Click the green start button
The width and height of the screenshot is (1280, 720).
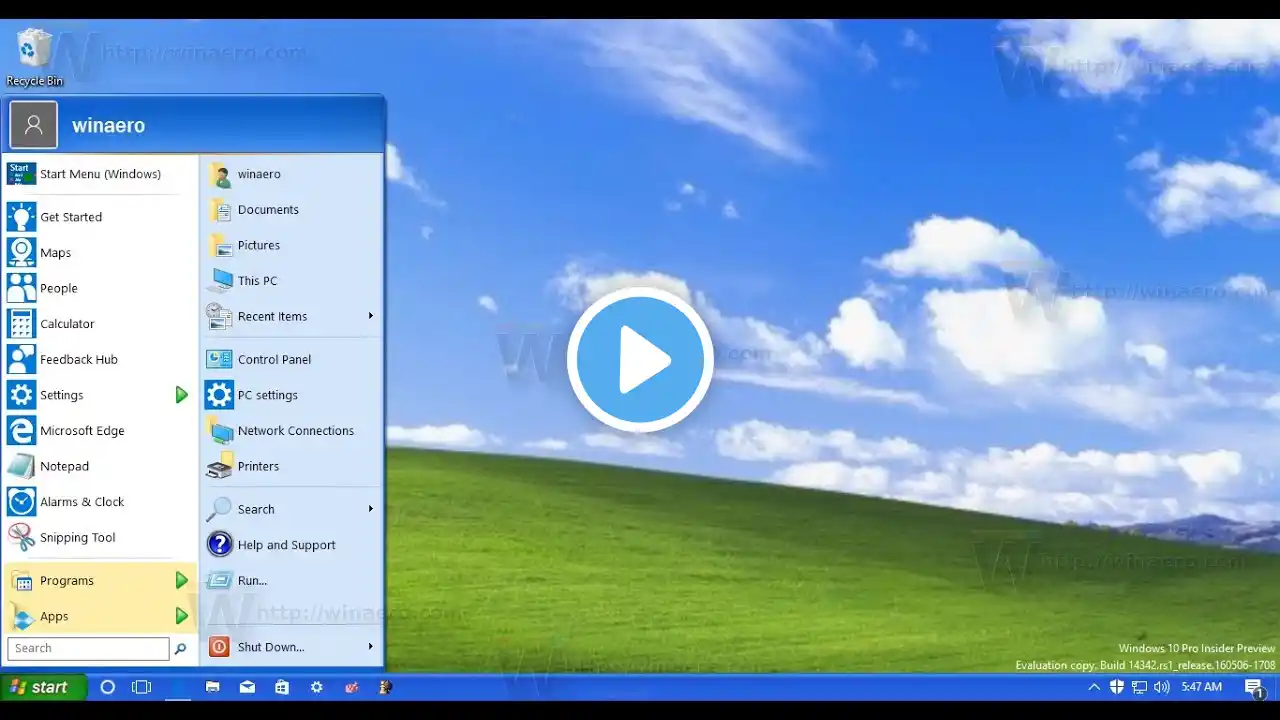(44, 687)
